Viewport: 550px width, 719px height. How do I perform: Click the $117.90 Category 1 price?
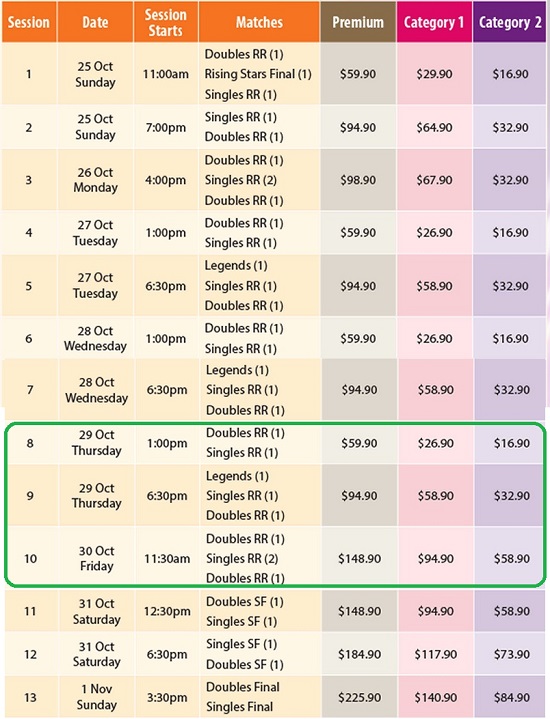coord(436,654)
